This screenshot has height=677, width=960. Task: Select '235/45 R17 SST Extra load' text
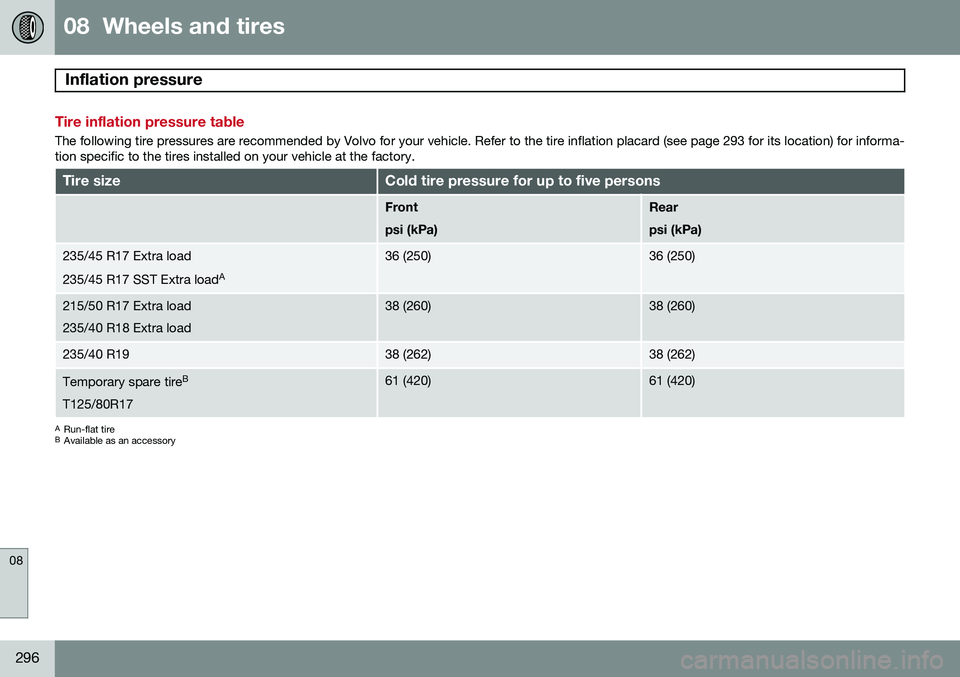tap(140, 279)
